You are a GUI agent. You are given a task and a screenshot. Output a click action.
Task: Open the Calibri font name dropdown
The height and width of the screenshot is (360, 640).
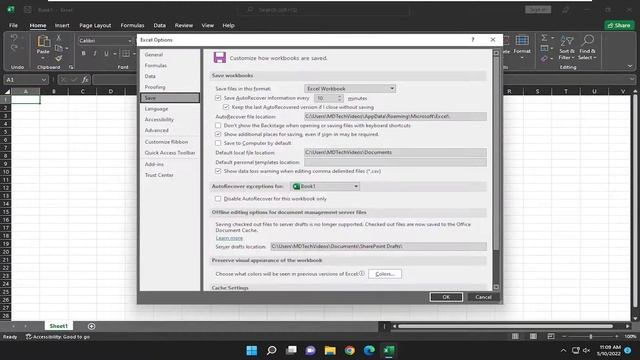130,40
